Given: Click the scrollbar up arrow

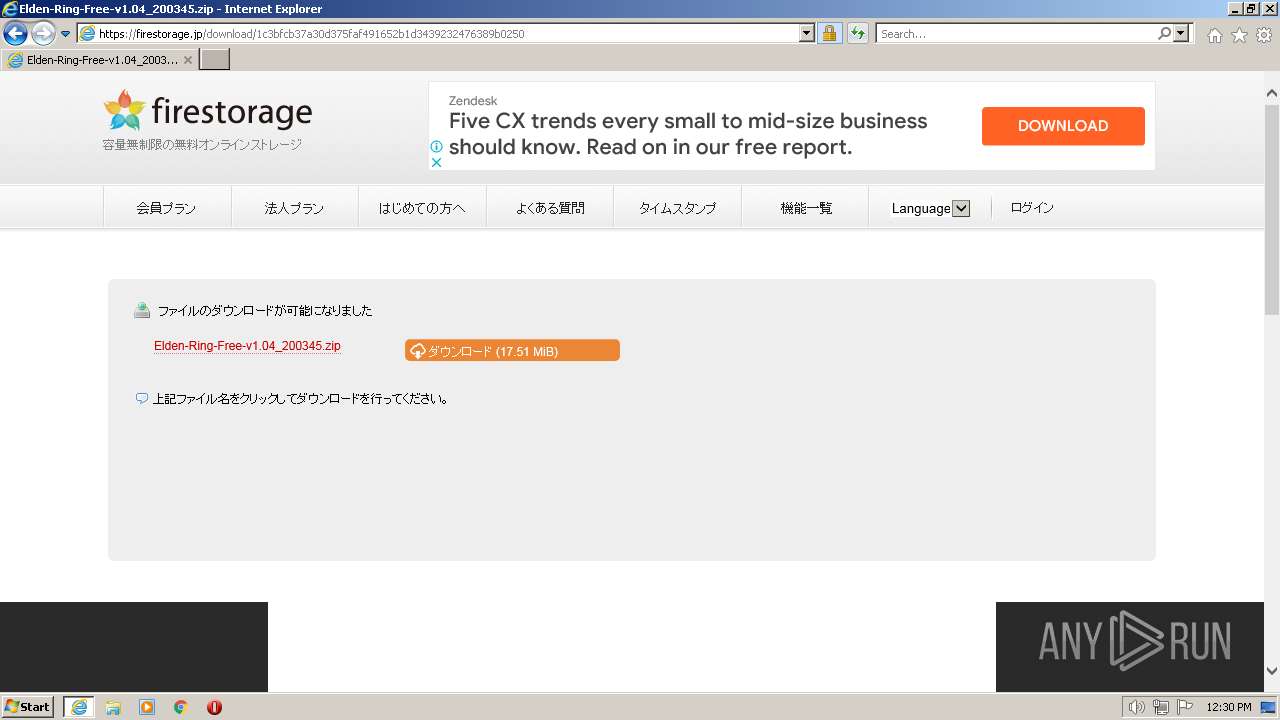Looking at the screenshot, I should 1272,93.
